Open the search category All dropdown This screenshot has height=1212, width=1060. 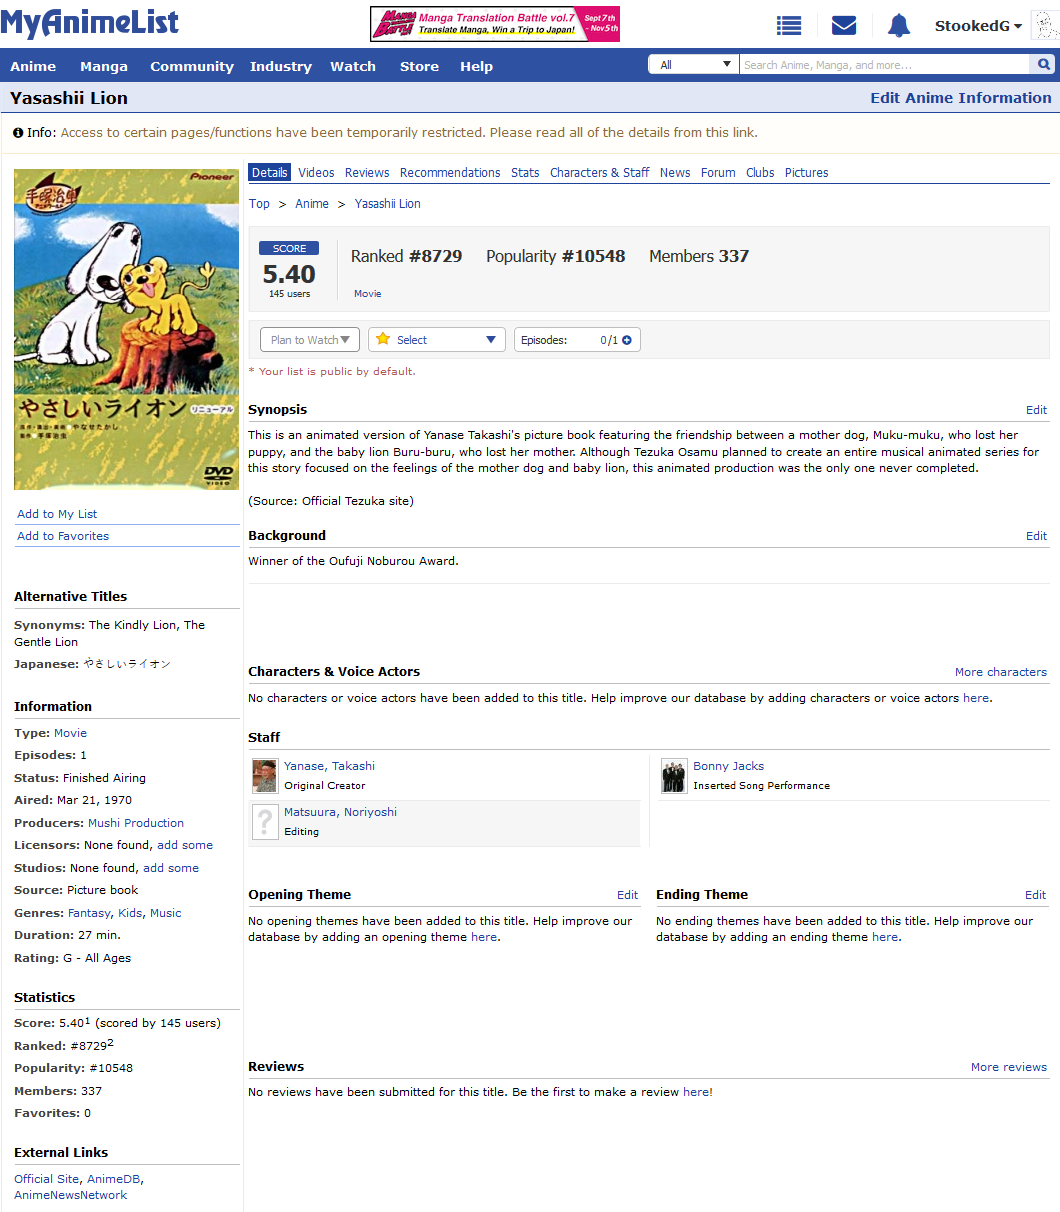694,65
